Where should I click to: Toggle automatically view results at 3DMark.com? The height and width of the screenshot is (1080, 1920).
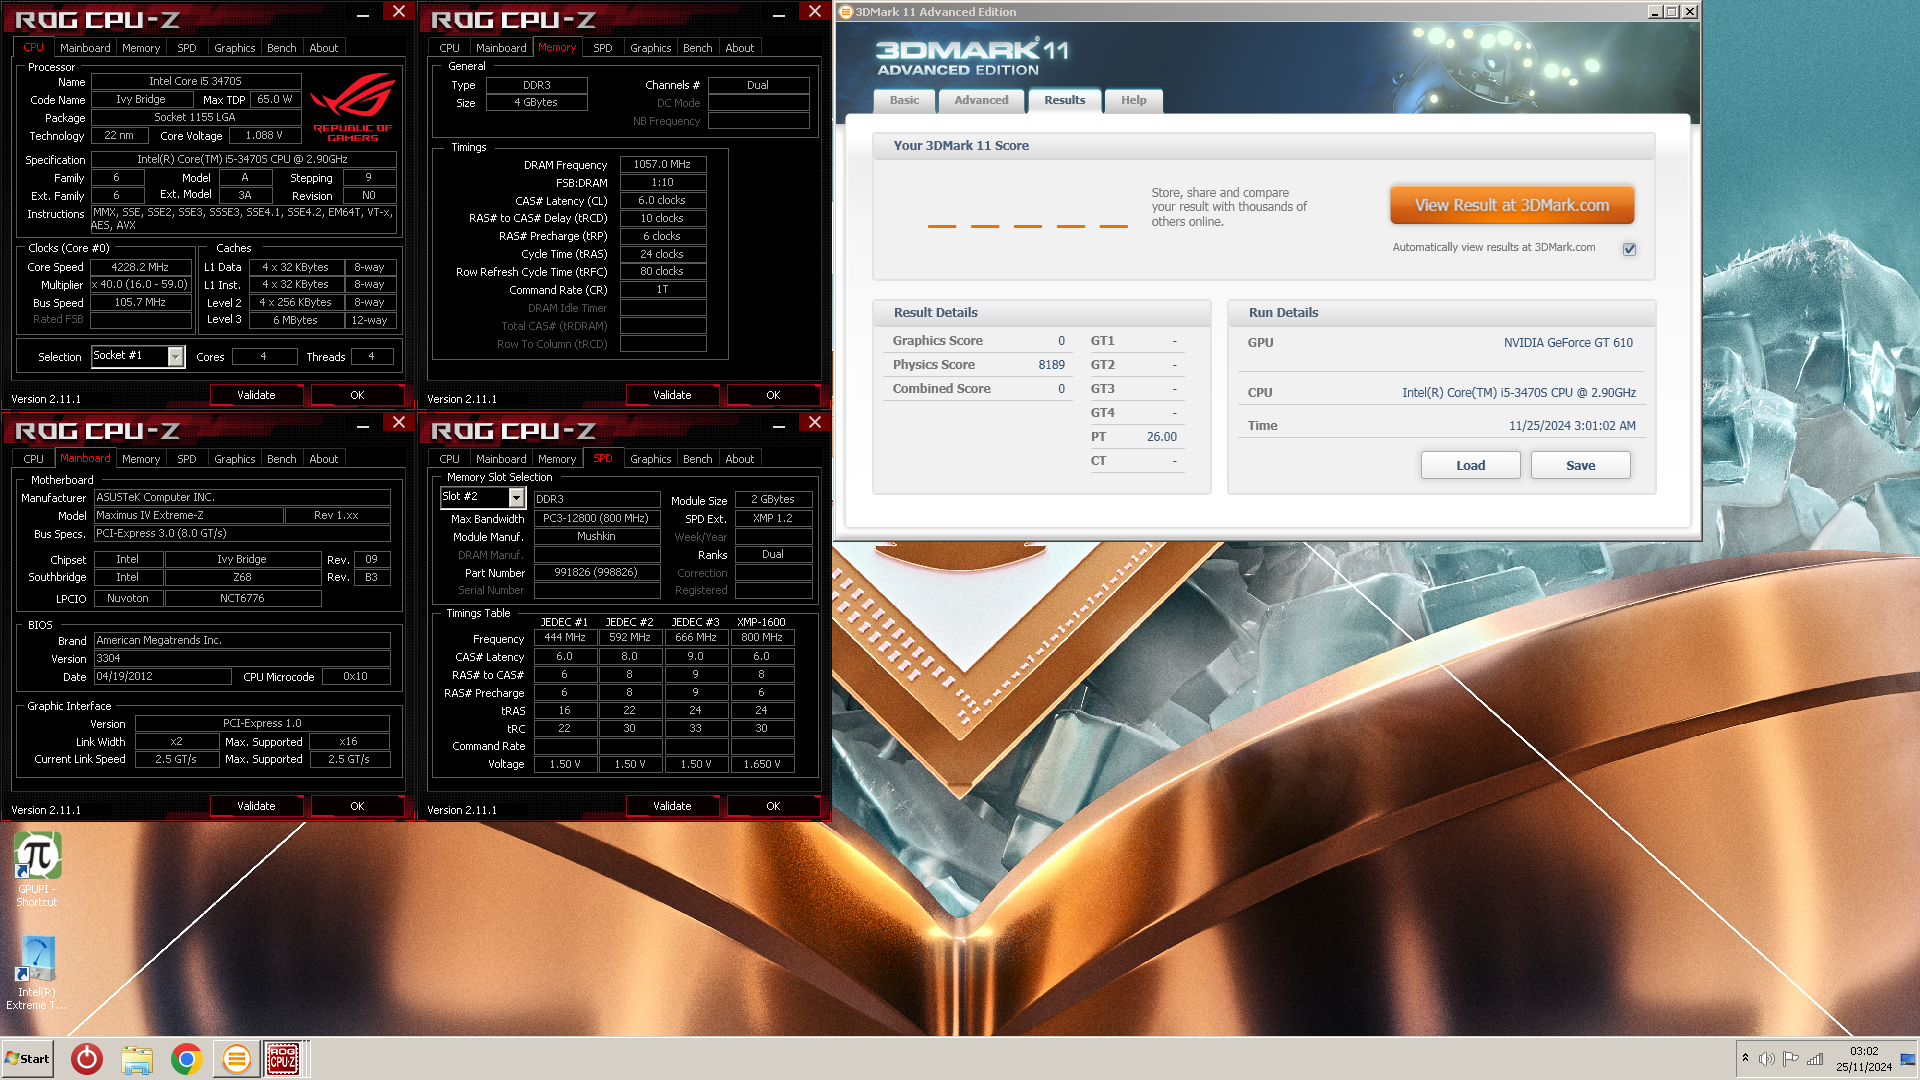point(1629,249)
